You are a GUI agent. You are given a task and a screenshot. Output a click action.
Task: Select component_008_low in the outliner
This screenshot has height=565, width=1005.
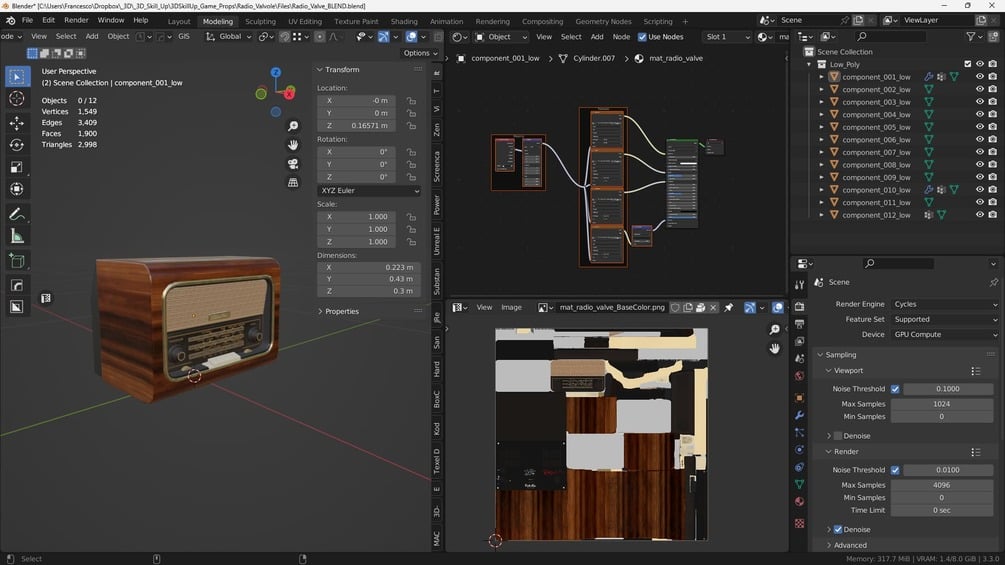pos(876,165)
